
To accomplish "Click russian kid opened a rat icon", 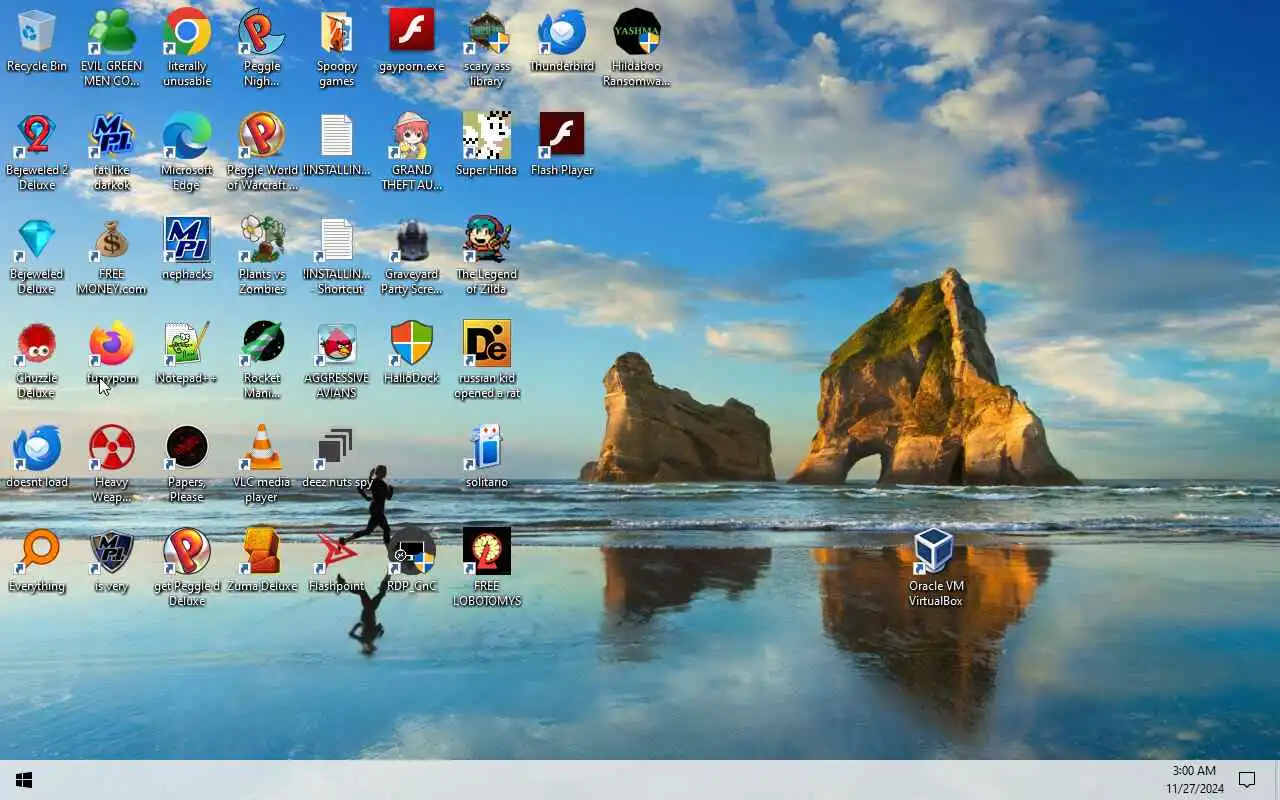I will (x=487, y=344).
